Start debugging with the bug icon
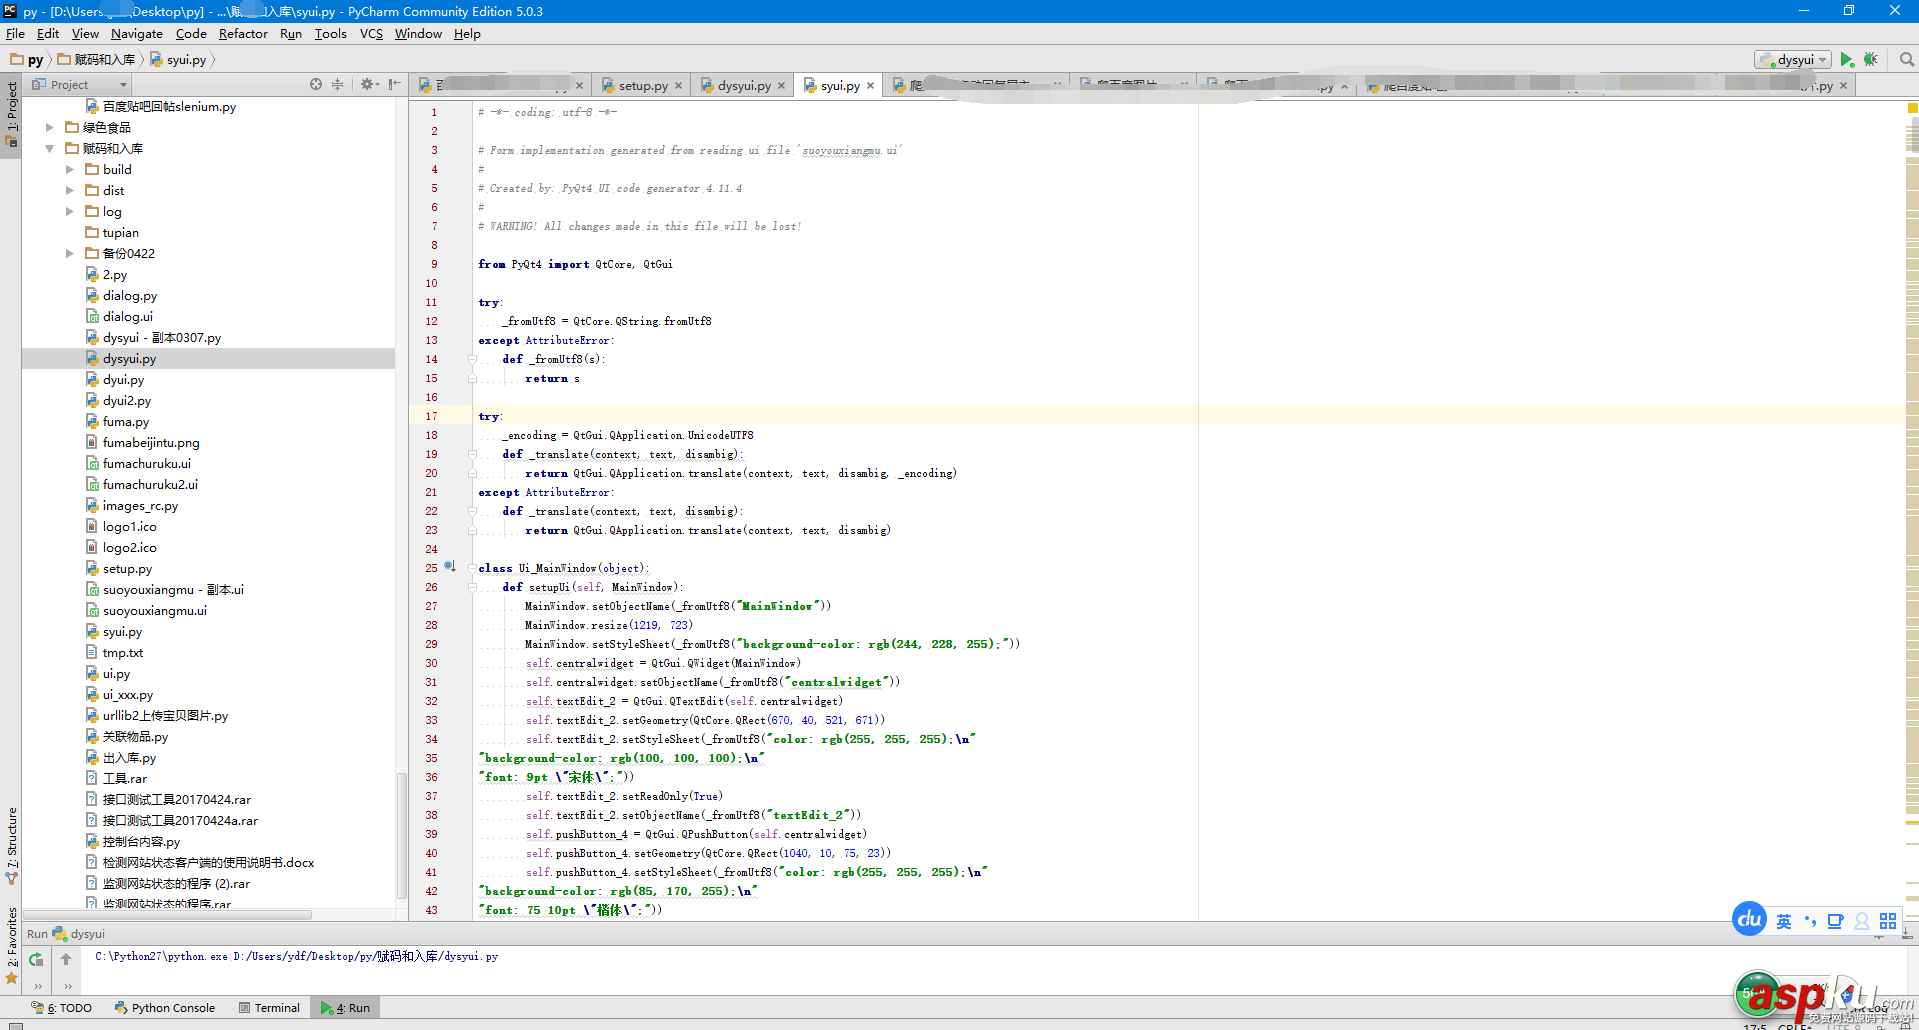Viewport: 1919px width, 1030px height. pos(1871,59)
